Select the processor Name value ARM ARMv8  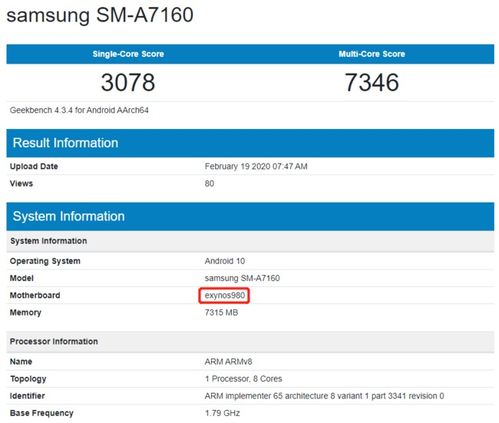coord(228,362)
